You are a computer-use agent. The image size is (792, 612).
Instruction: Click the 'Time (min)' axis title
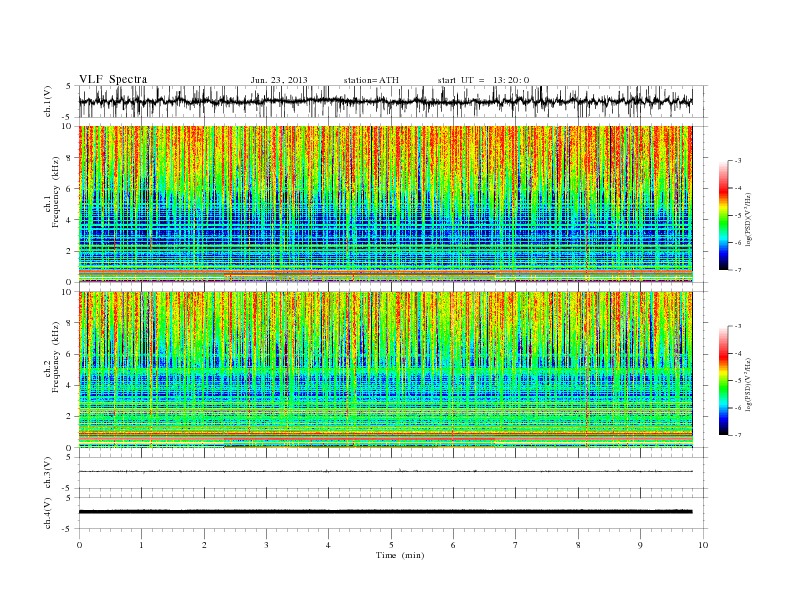(400, 555)
